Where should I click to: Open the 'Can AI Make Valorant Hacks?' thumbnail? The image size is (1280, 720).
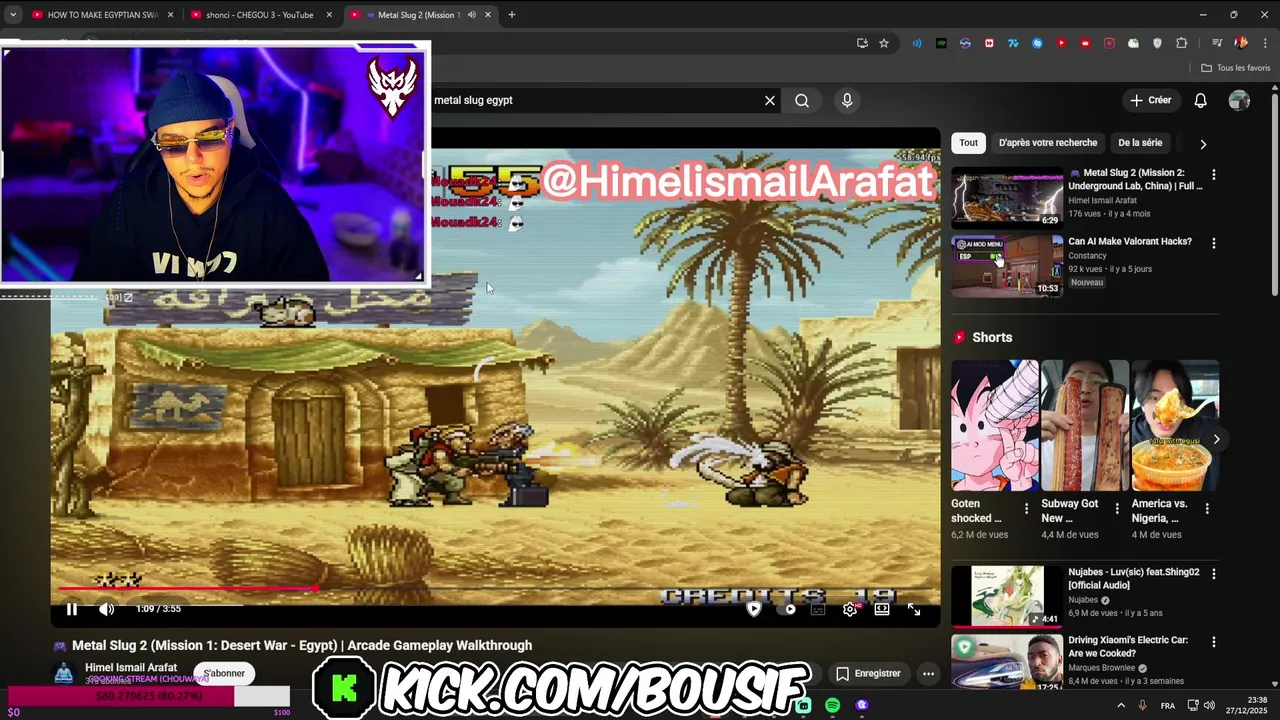(1007, 266)
